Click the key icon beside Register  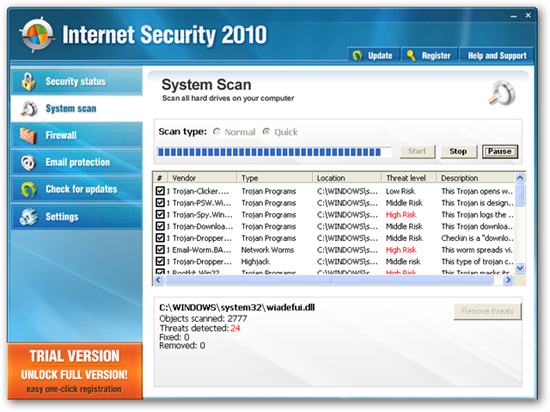pyautogui.click(x=411, y=55)
